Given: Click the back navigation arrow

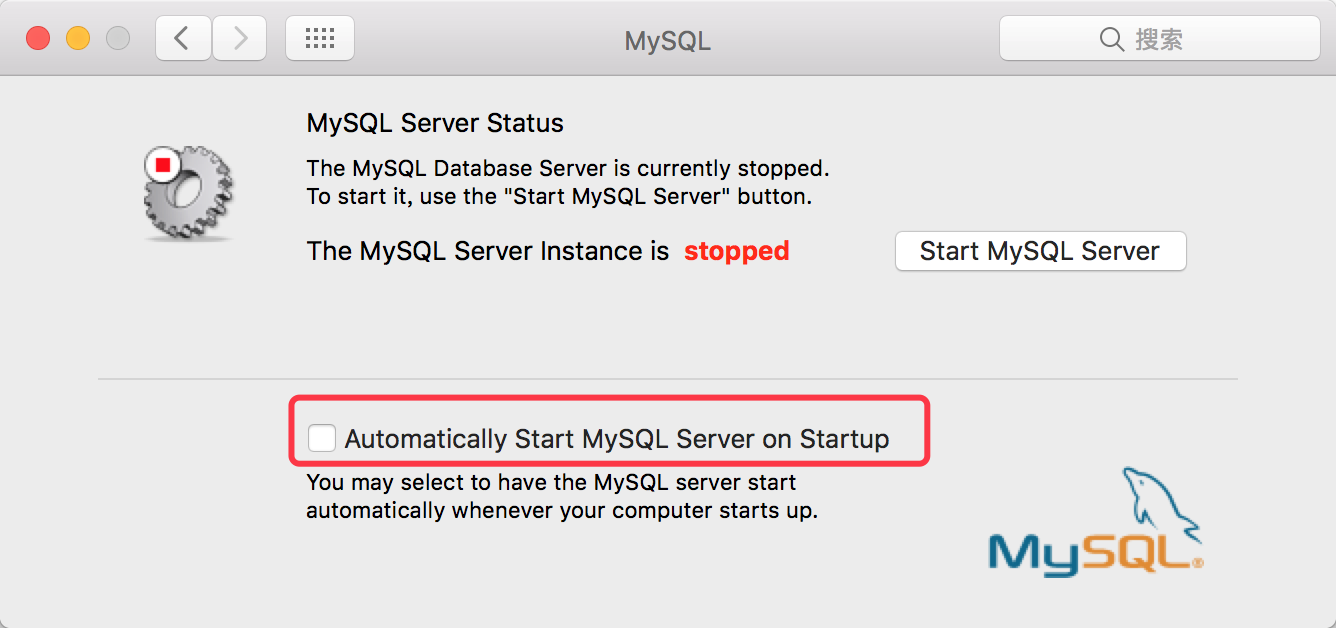Looking at the screenshot, I should tap(182, 39).
